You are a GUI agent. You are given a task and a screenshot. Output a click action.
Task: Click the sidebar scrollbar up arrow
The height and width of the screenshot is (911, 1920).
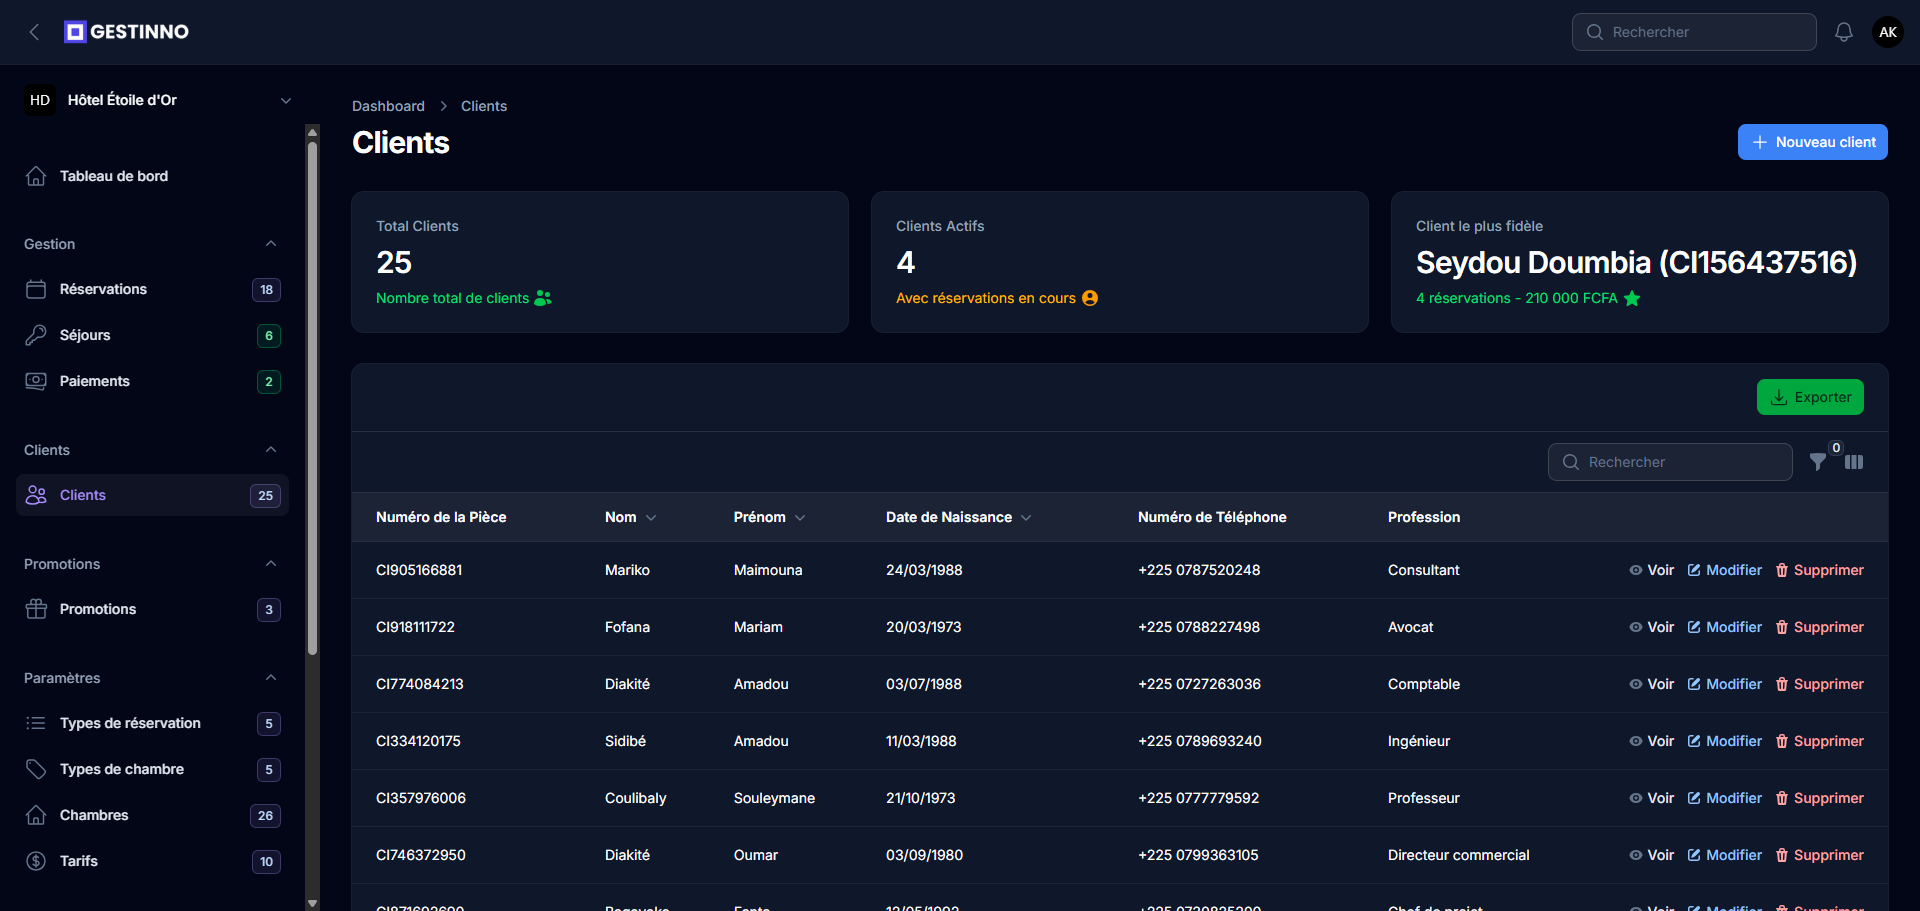(x=312, y=131)
